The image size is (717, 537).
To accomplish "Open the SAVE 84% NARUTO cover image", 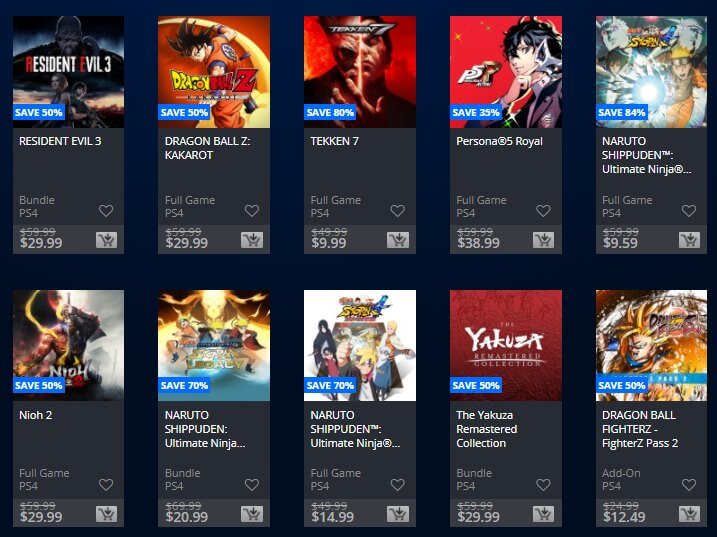I will pos(651,72).
